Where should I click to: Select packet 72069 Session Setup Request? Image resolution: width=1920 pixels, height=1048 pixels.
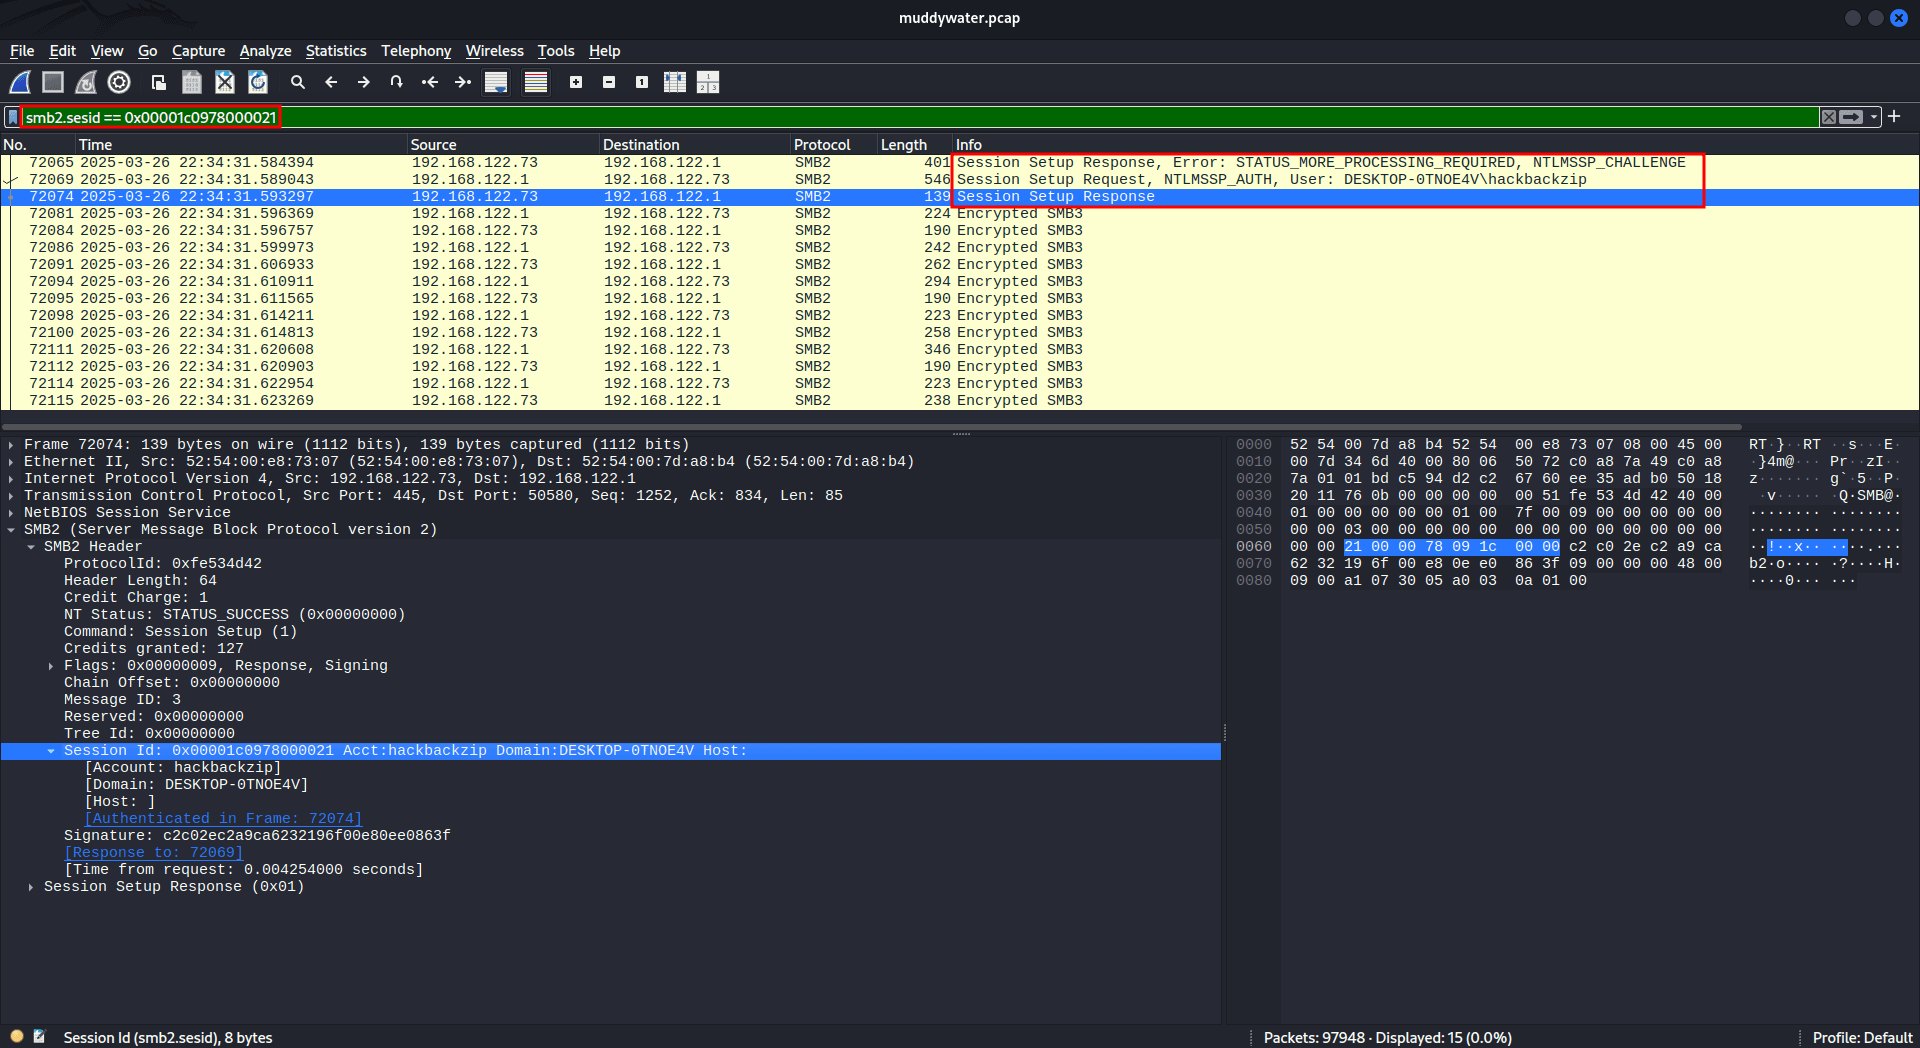tap(960, 180)
